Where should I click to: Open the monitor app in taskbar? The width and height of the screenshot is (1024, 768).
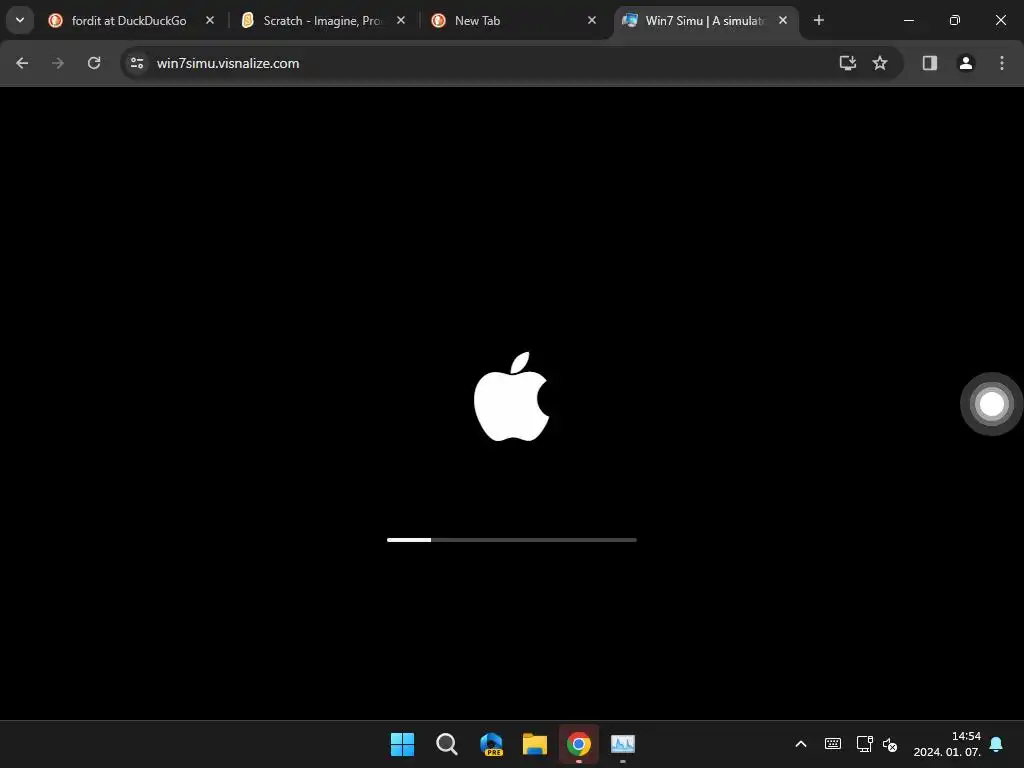(x=623, y=744)
